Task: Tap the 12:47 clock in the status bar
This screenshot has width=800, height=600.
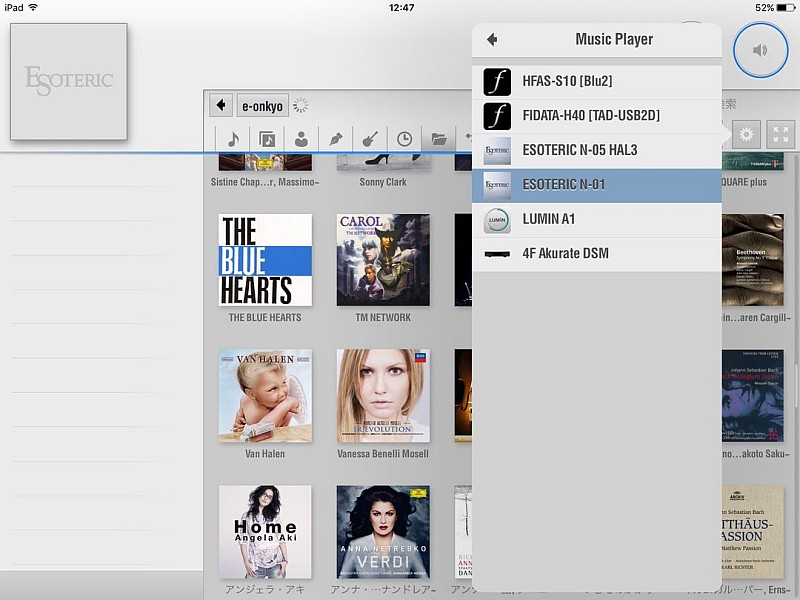Action: pyautogui.click(x=401, y=8)
